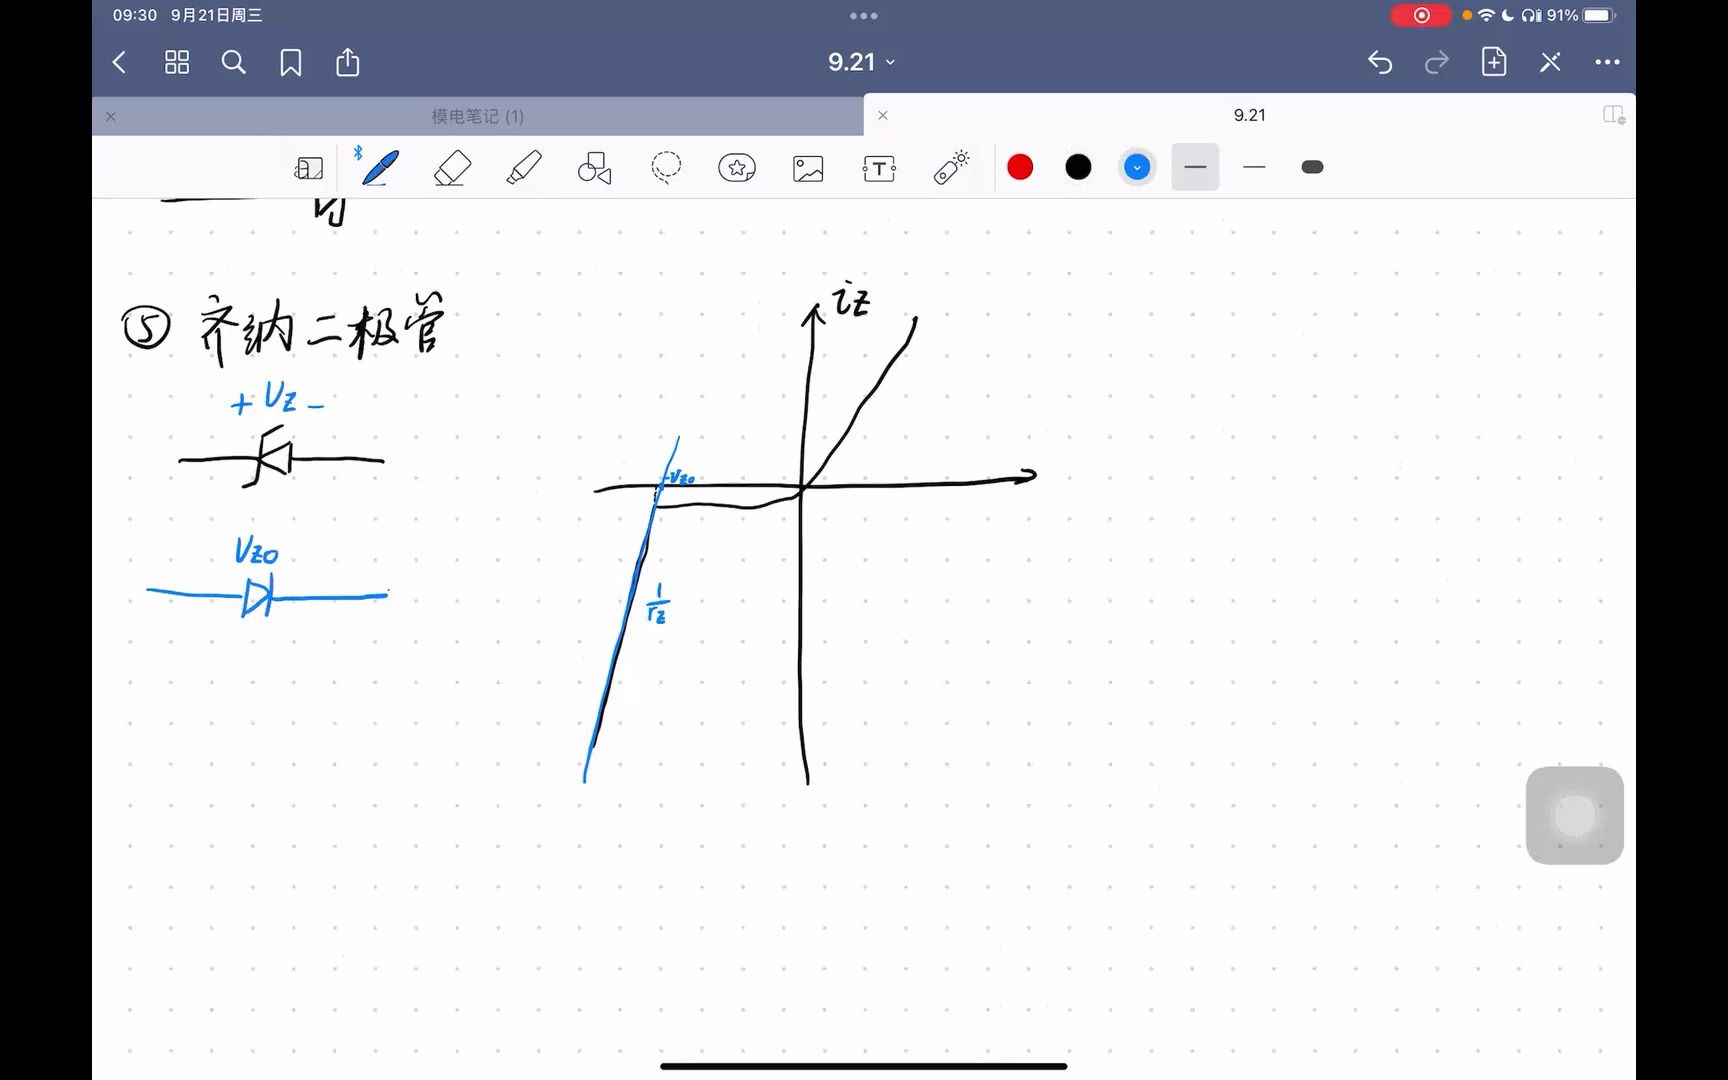Open the thumbnail grid view
The width and height of the screenshot is (1728, 1080).
177,63
